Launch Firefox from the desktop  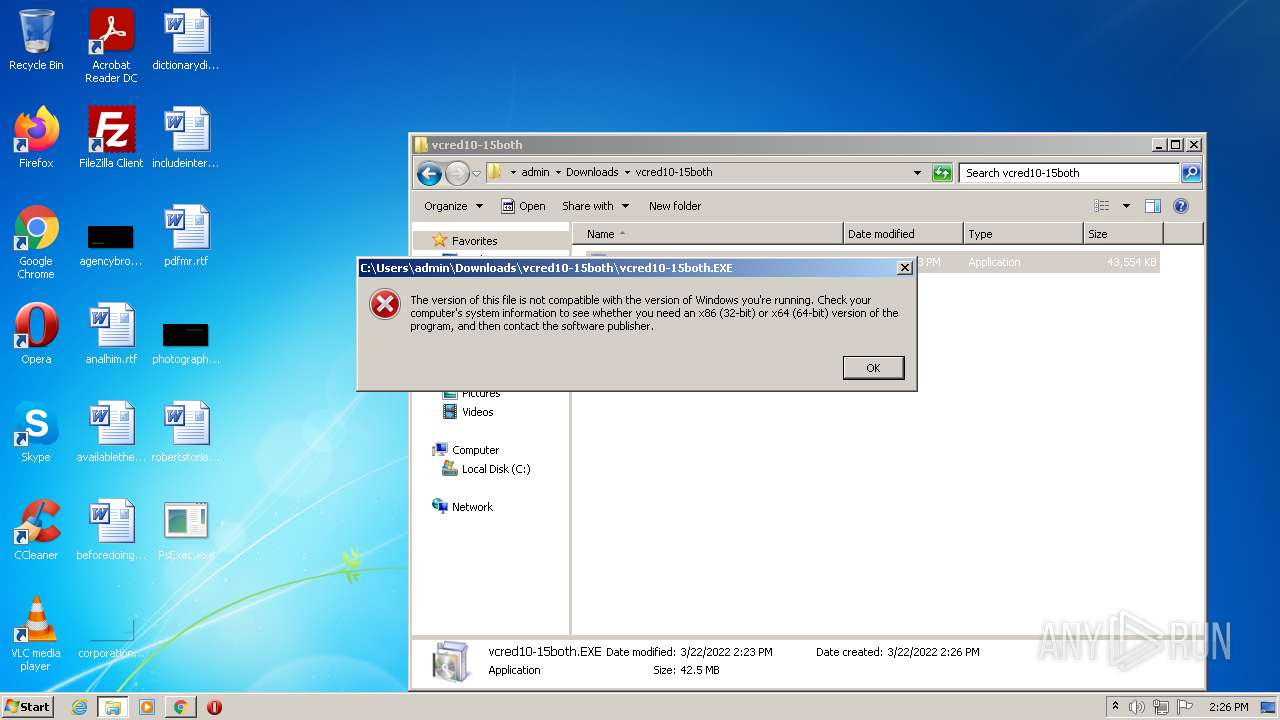(36, 138)
